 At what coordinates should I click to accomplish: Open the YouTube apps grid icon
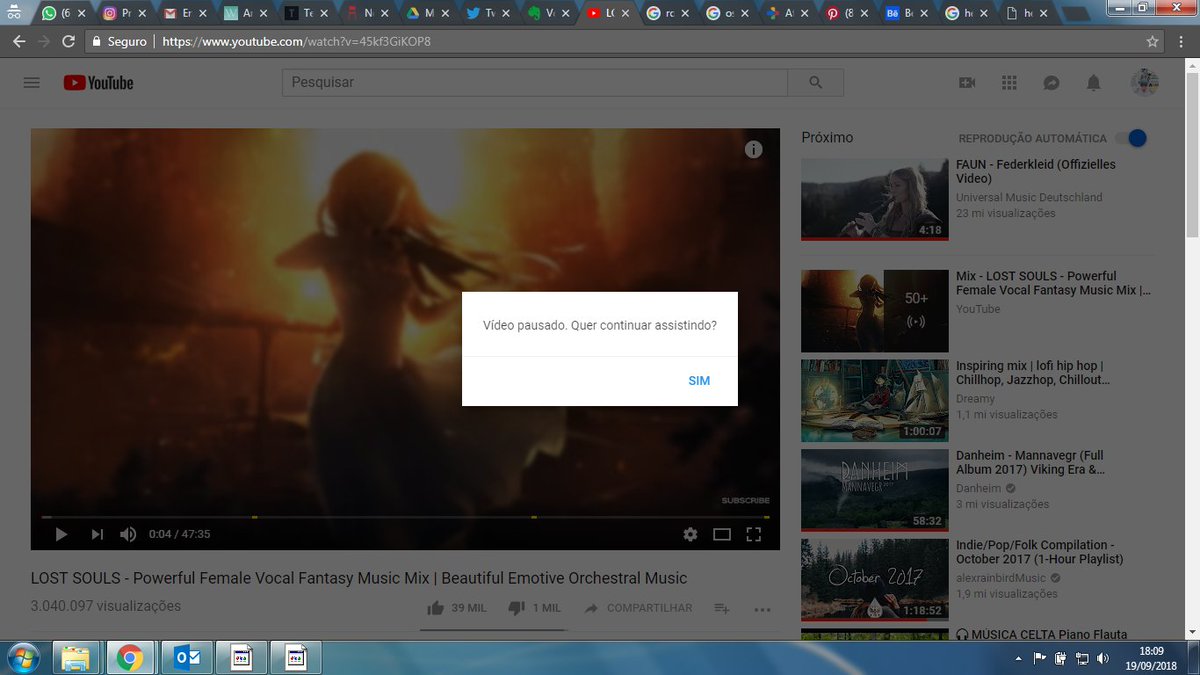coord(1009,83)
